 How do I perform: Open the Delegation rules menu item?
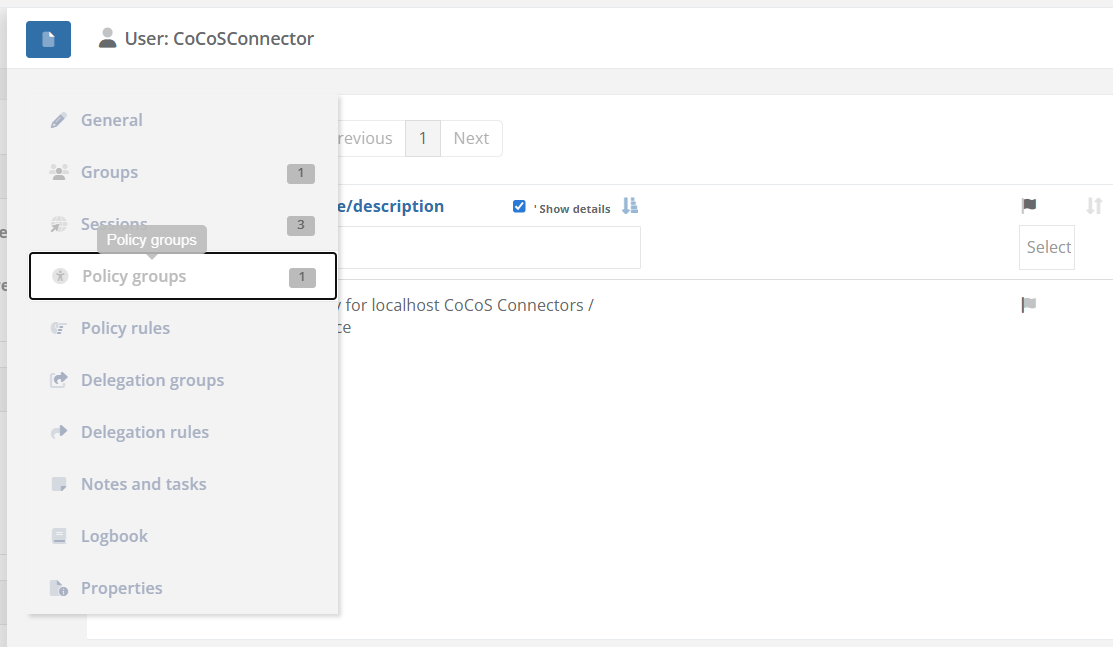point(182,432)
